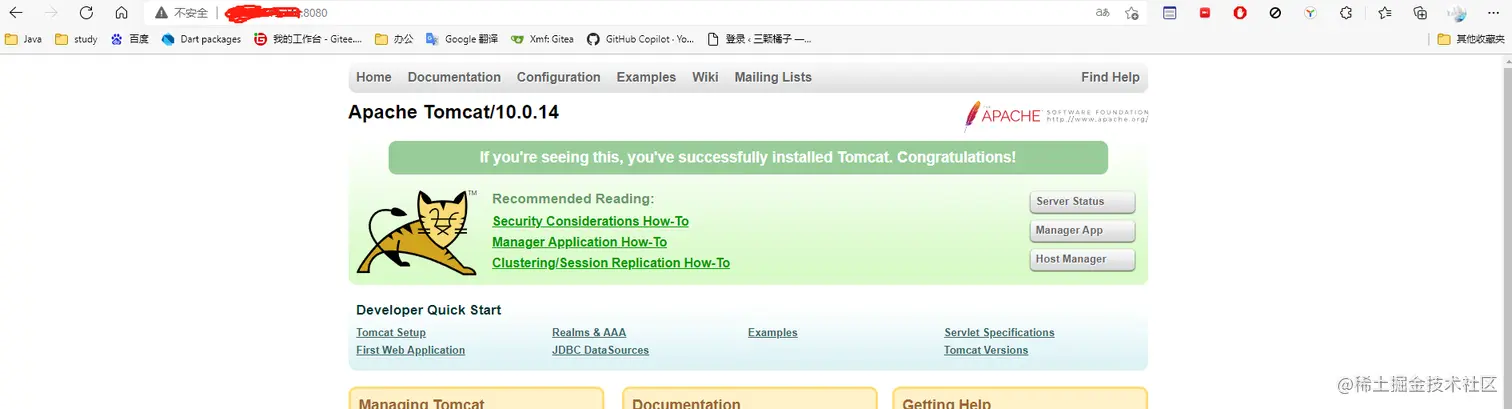
Task: Add this page to favorites star icon
Action: click(x=1131, y=13)
